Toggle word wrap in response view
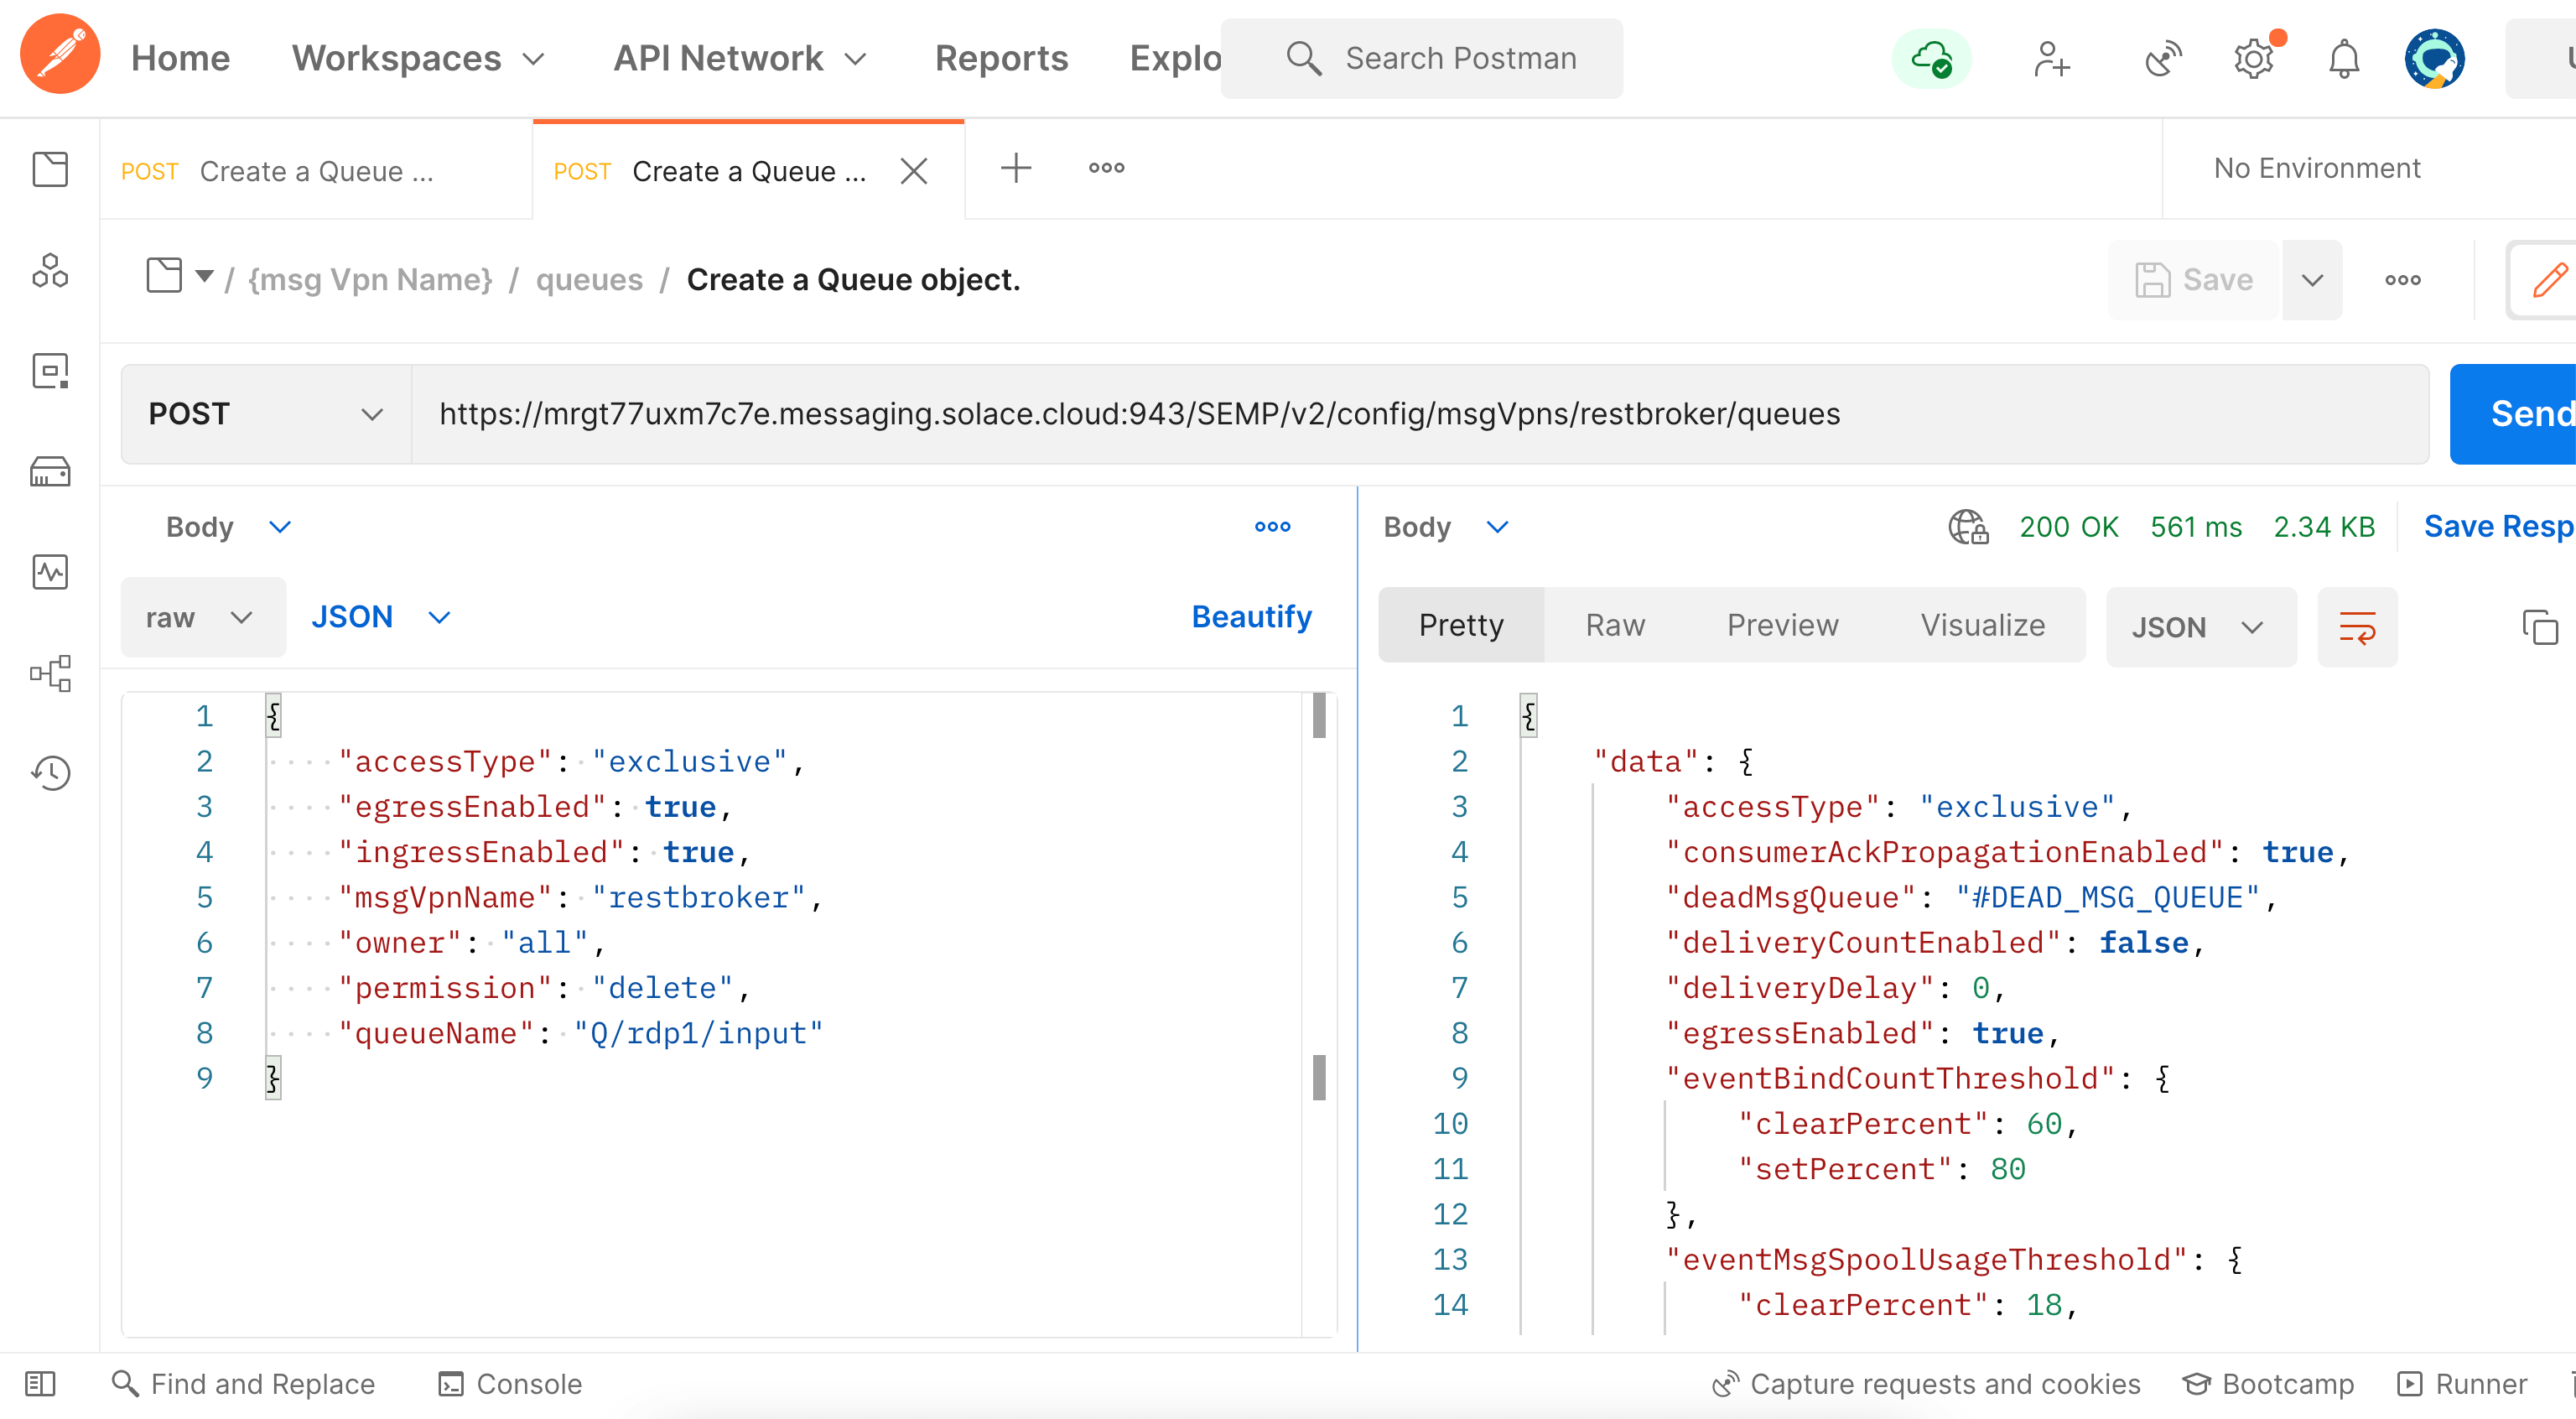Screen dimensions: 2576x1419 pyautogui.click(x=2356, y=627)
